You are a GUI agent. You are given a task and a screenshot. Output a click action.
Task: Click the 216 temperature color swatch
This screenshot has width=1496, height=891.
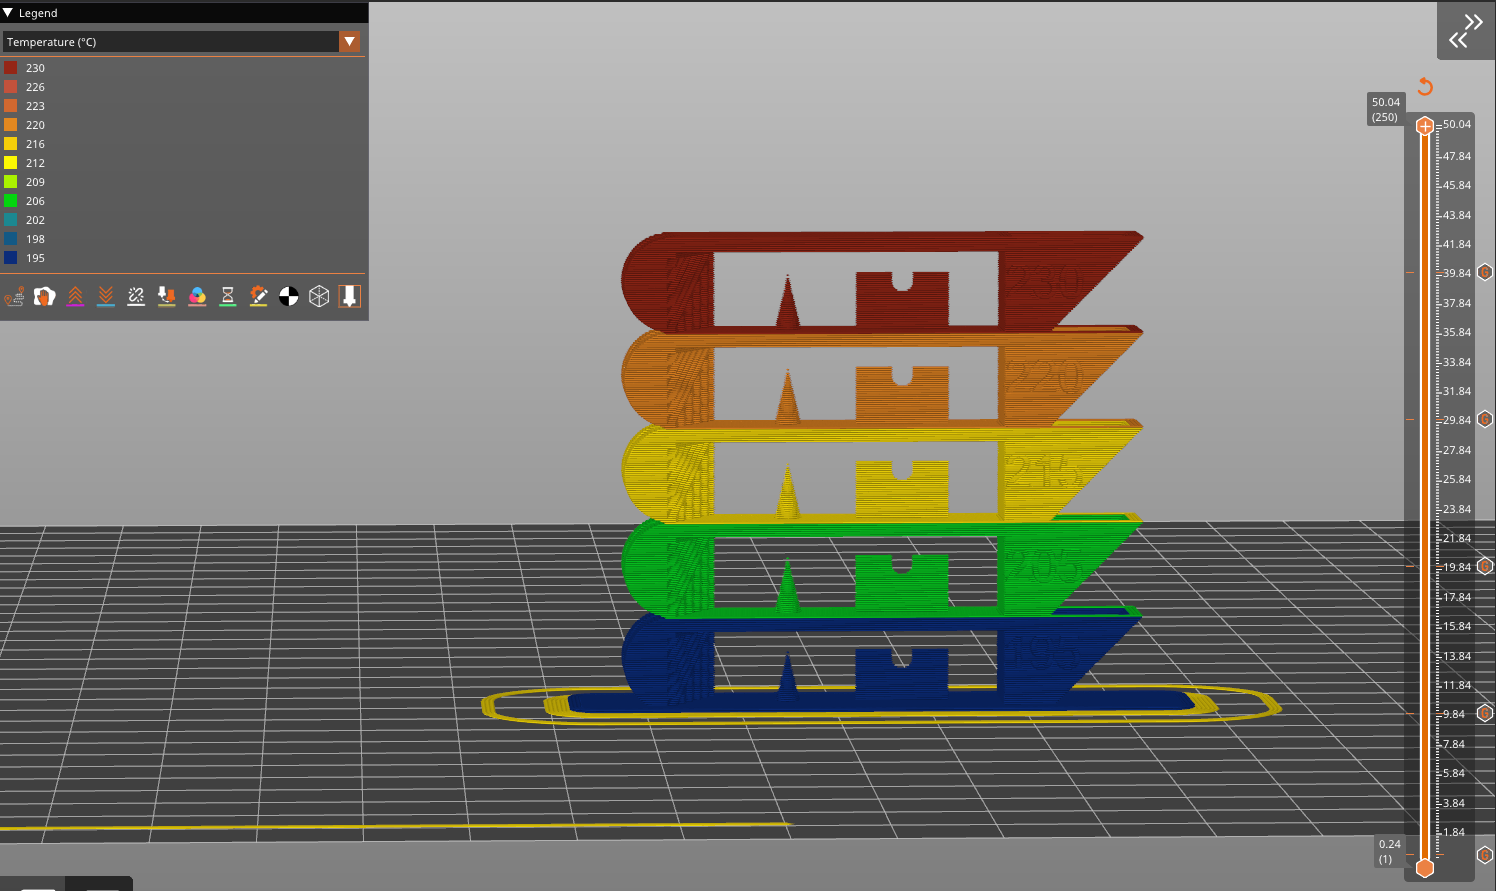click(11, 144)
